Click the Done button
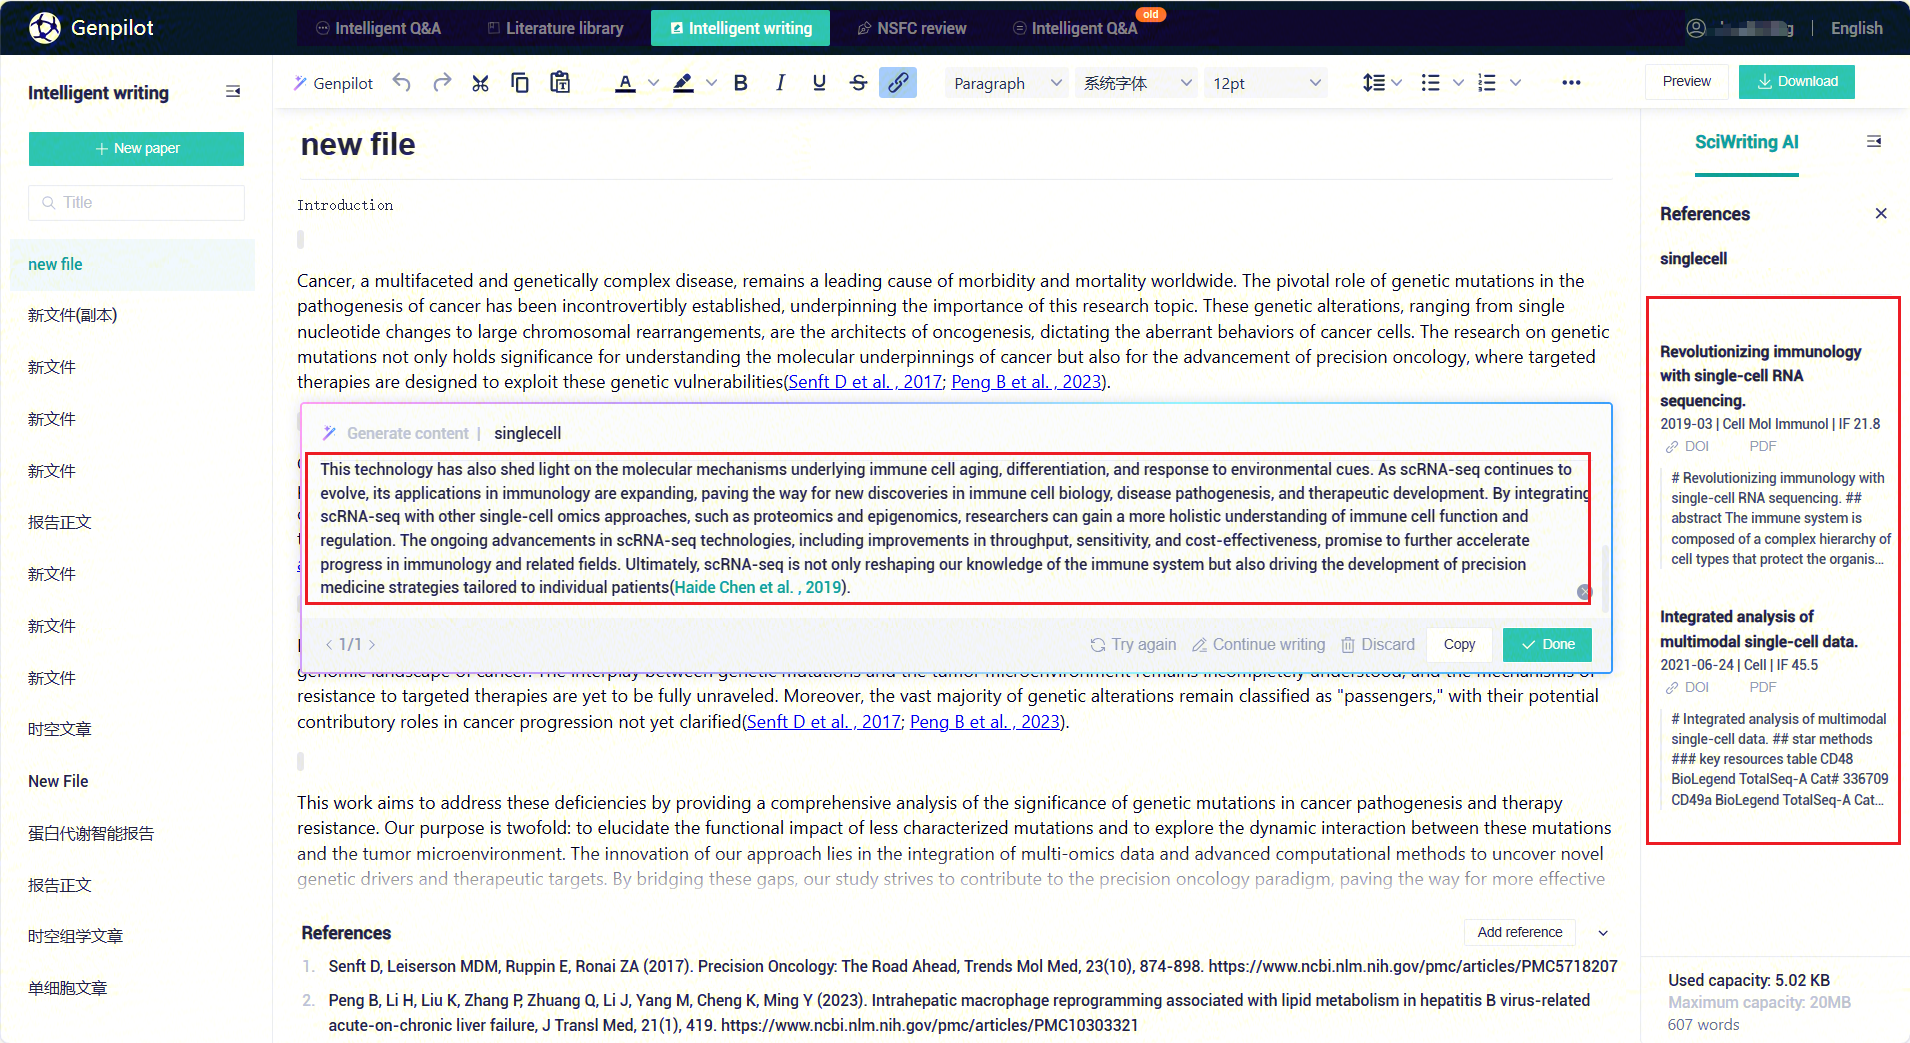The width and height of the screenshot is (1910, 1043). (x=1547, y=645)
